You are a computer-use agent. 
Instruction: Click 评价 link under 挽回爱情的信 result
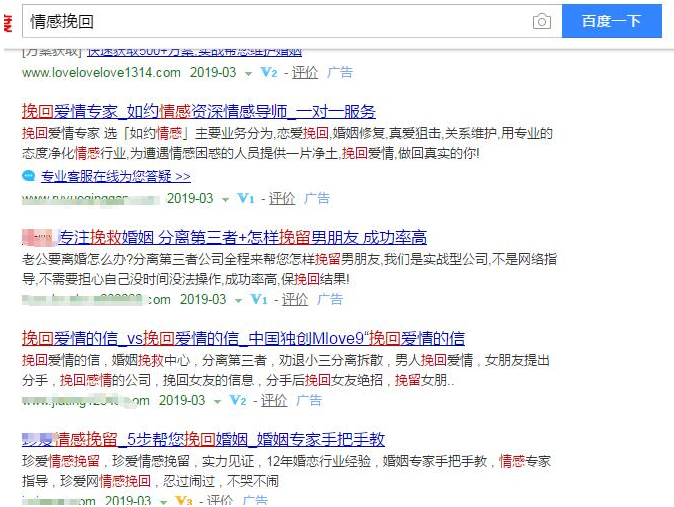(274, 400)
